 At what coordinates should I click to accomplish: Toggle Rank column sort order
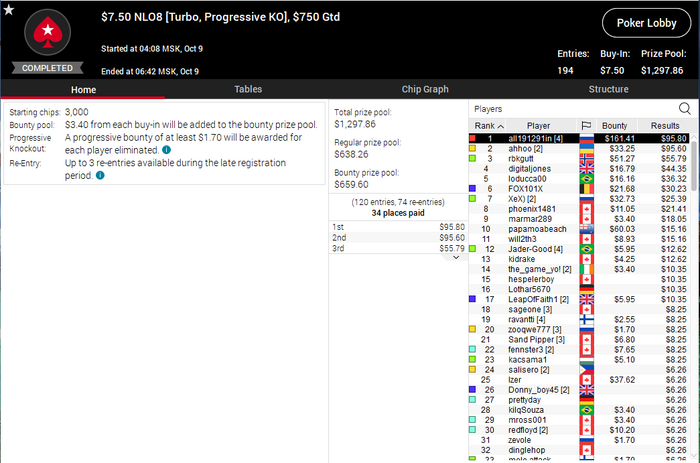tap(489, 126)
